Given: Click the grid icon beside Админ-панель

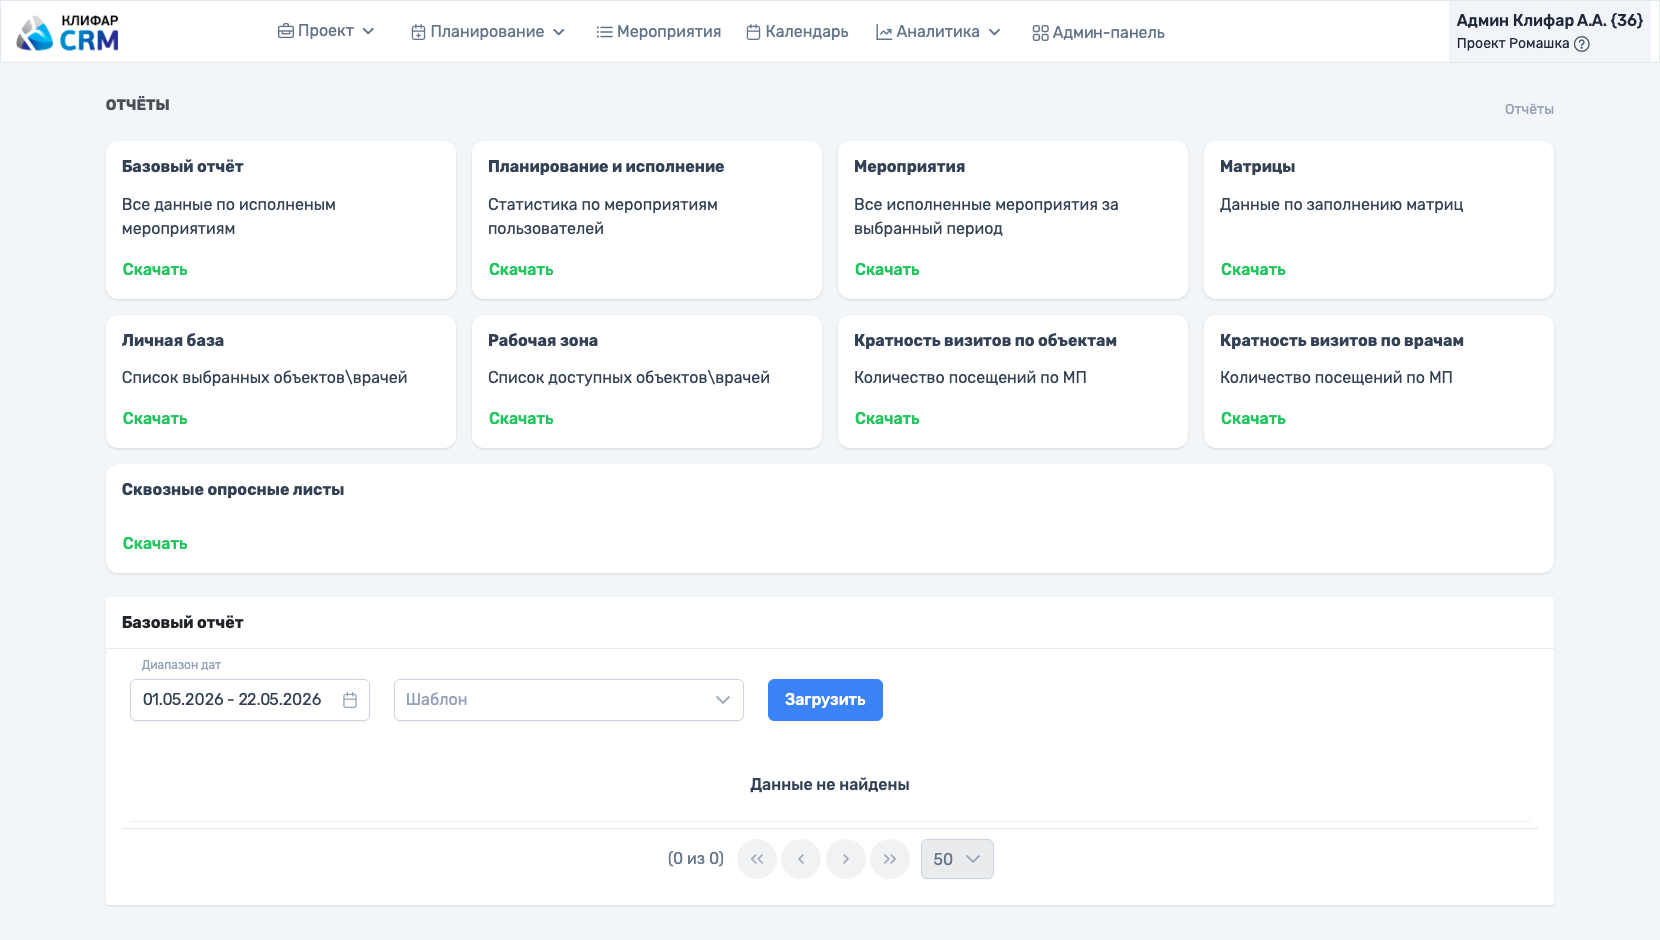Looking at the screenshot, I should coord(1040,33).
